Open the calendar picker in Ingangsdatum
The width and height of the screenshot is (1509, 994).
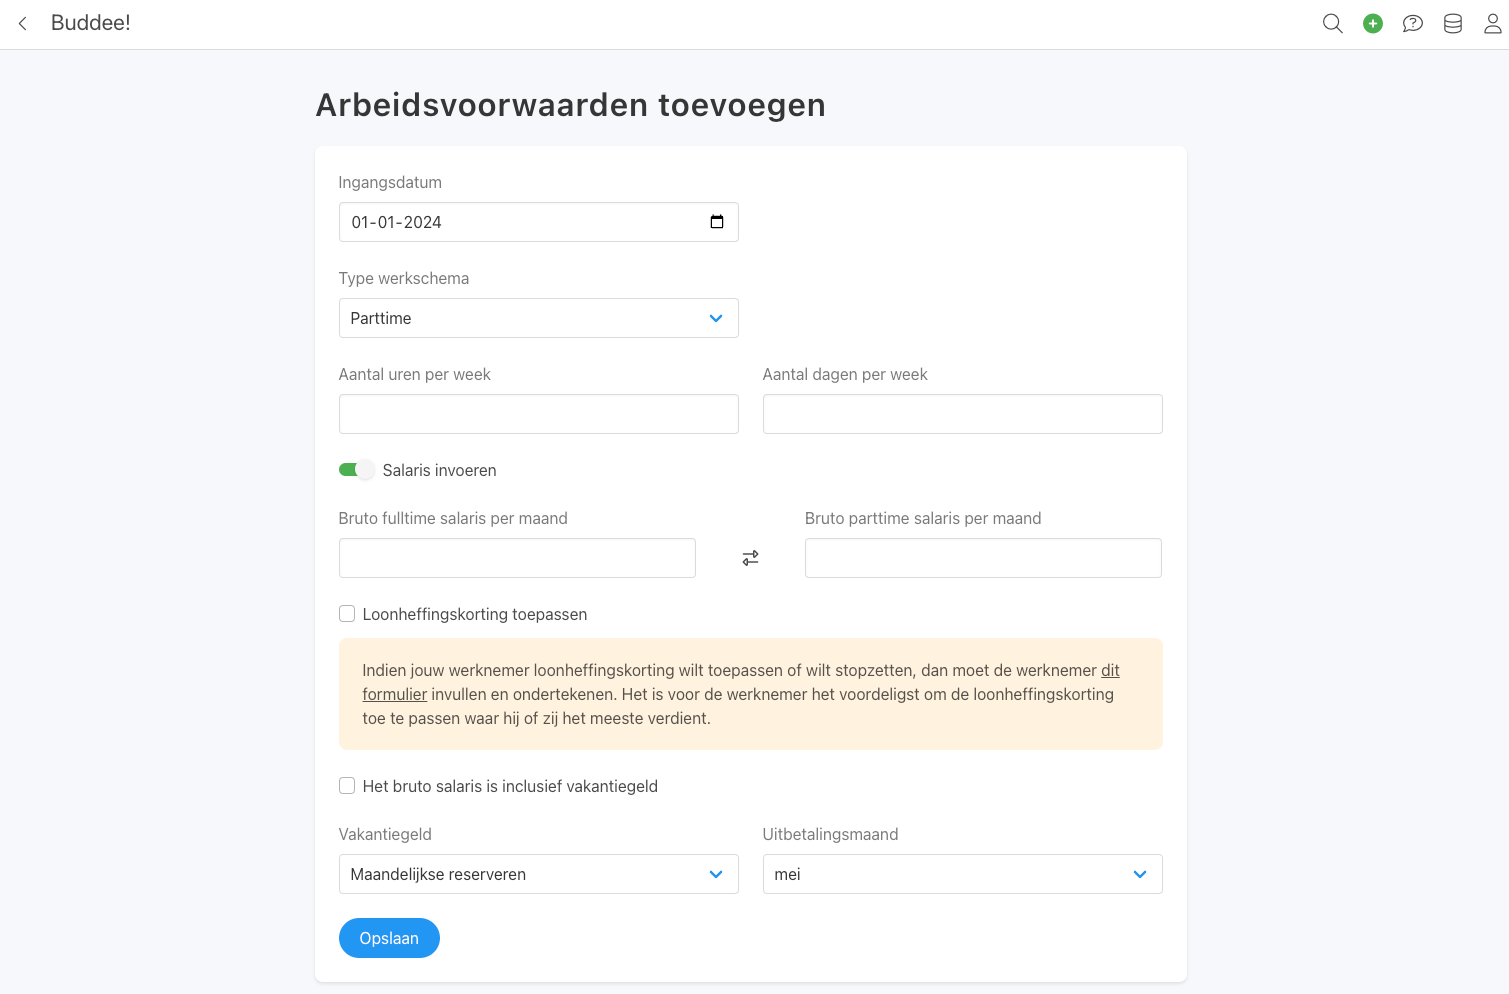coord(717,222)
